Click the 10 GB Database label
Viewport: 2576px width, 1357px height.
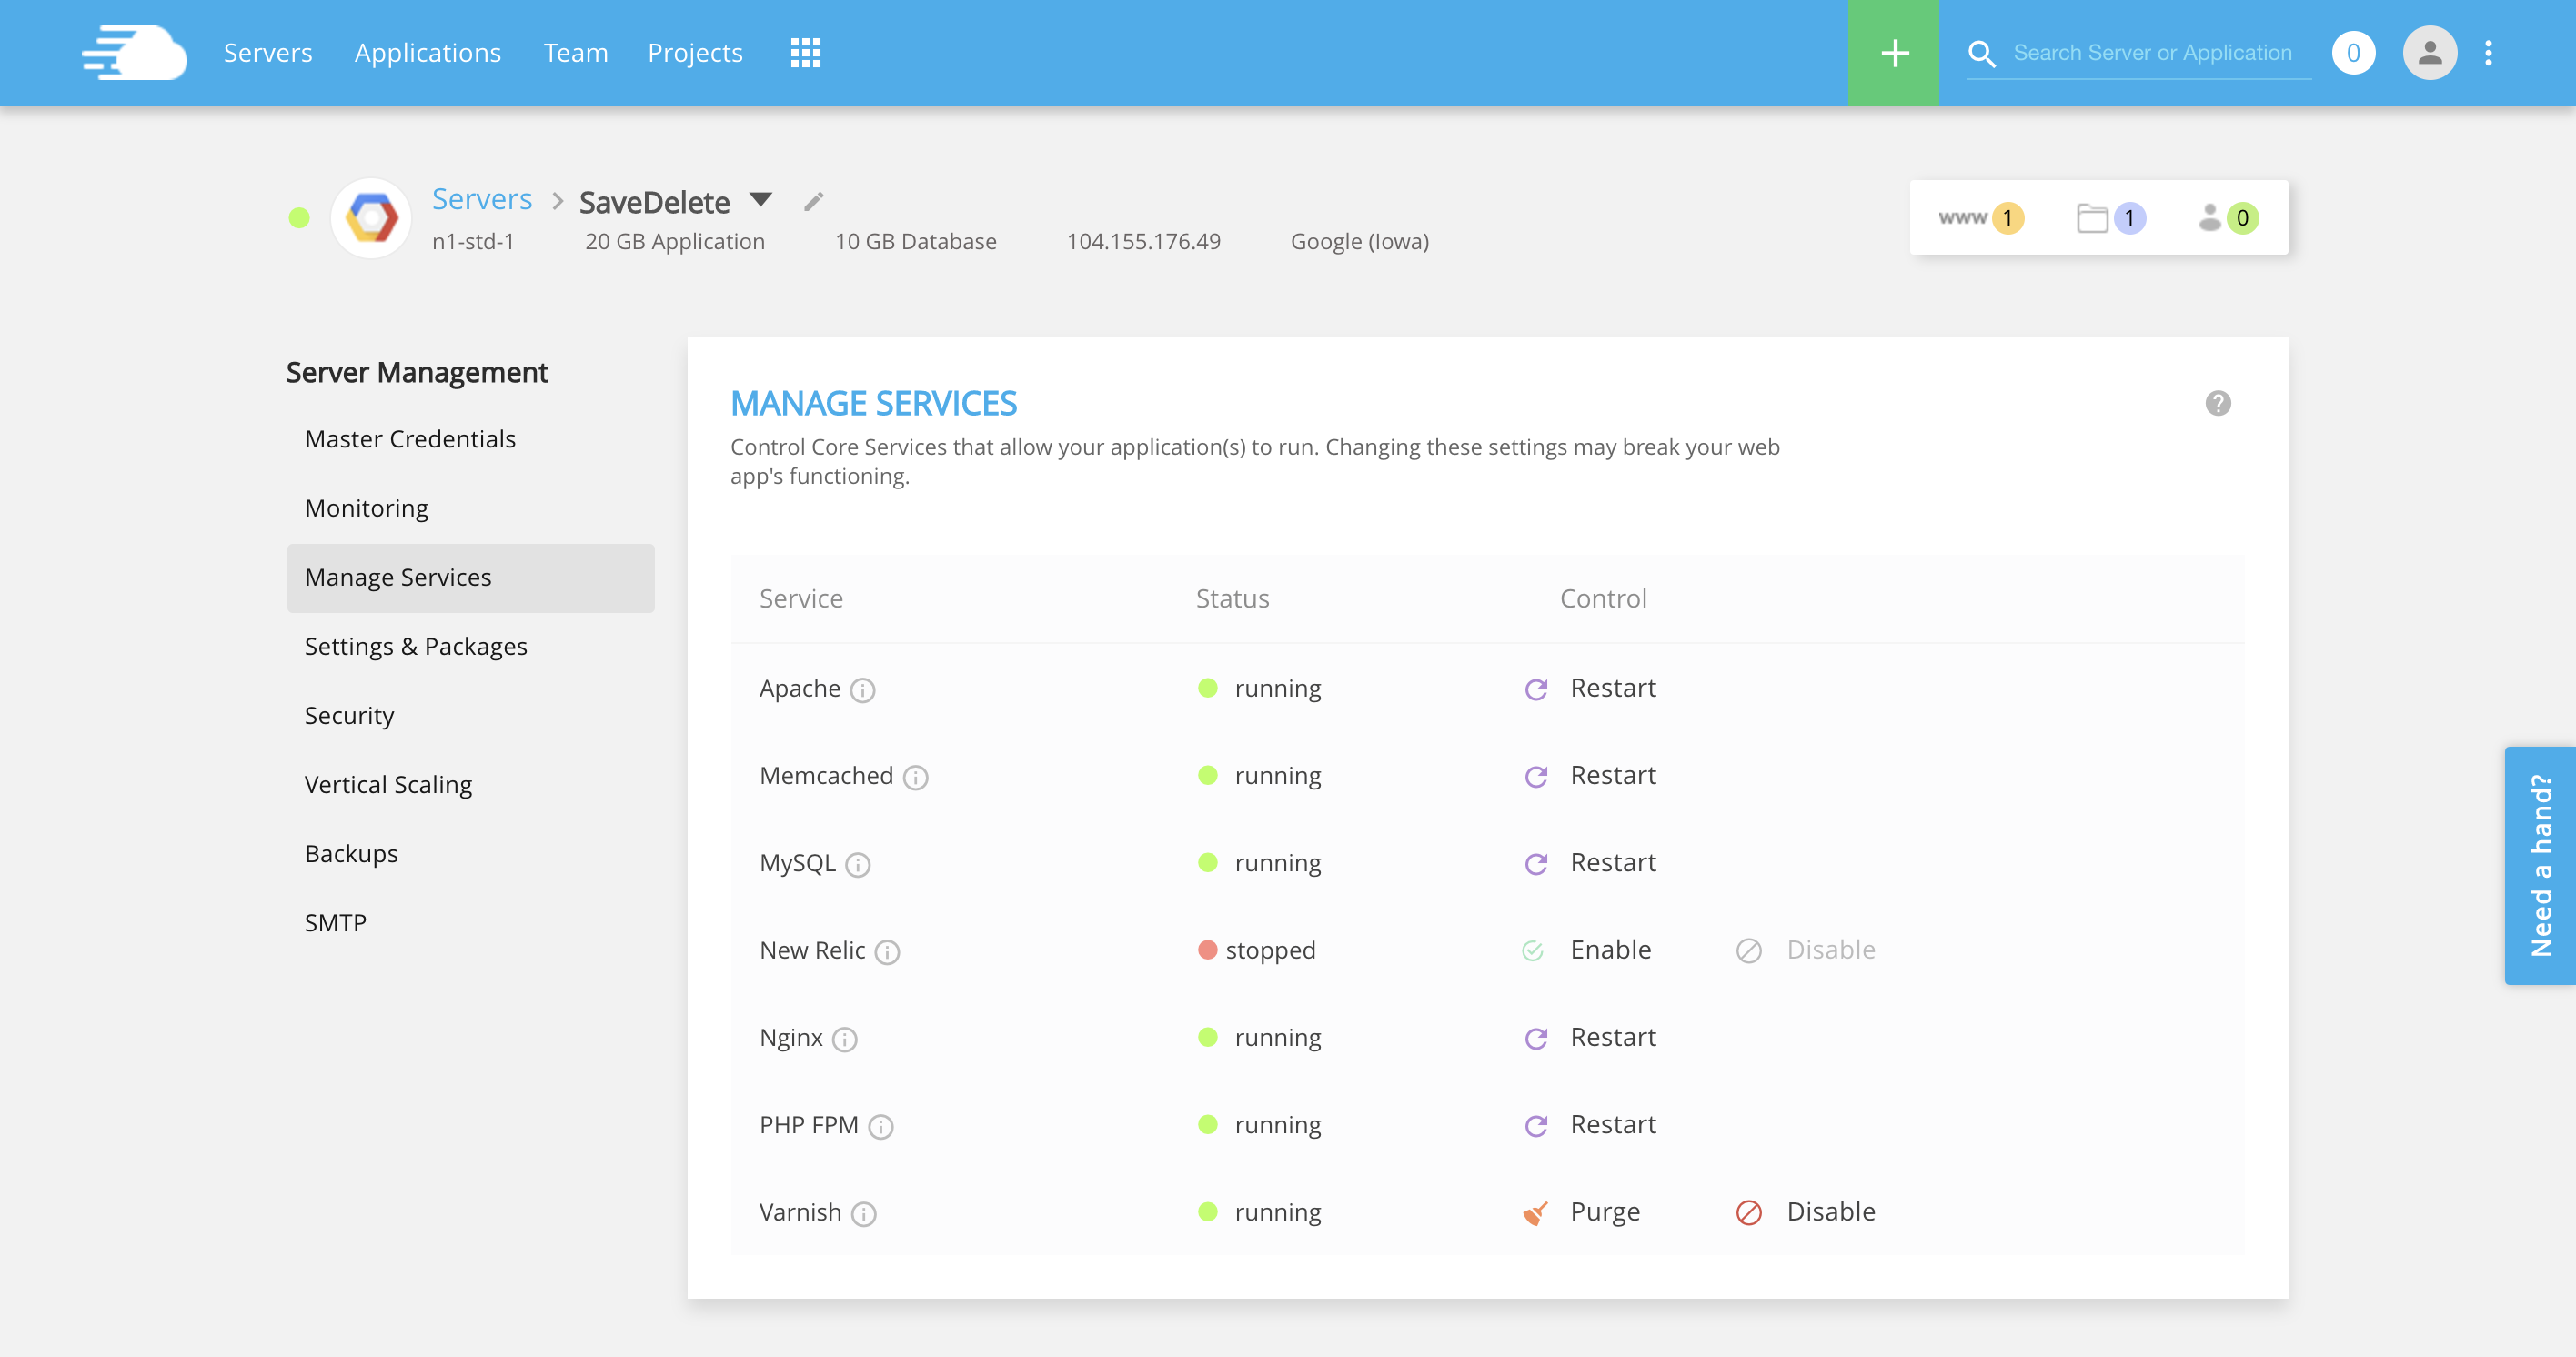[915, 241]
